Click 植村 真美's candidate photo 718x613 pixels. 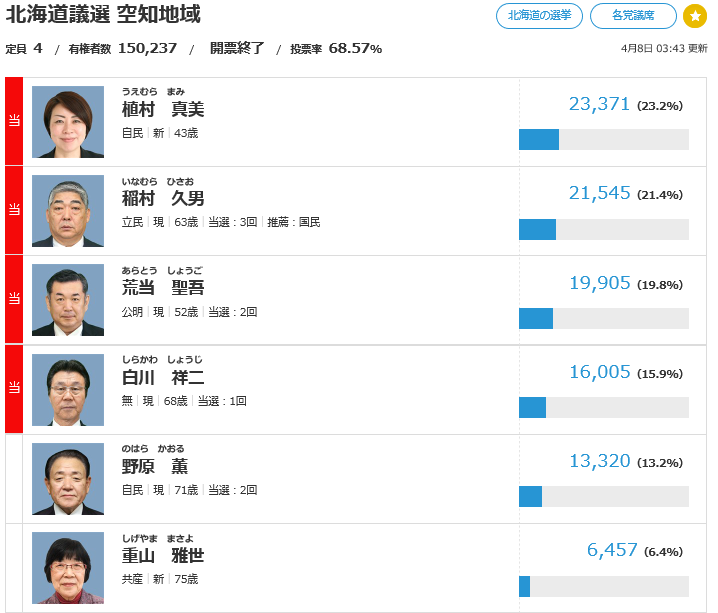tap(68, 122)
